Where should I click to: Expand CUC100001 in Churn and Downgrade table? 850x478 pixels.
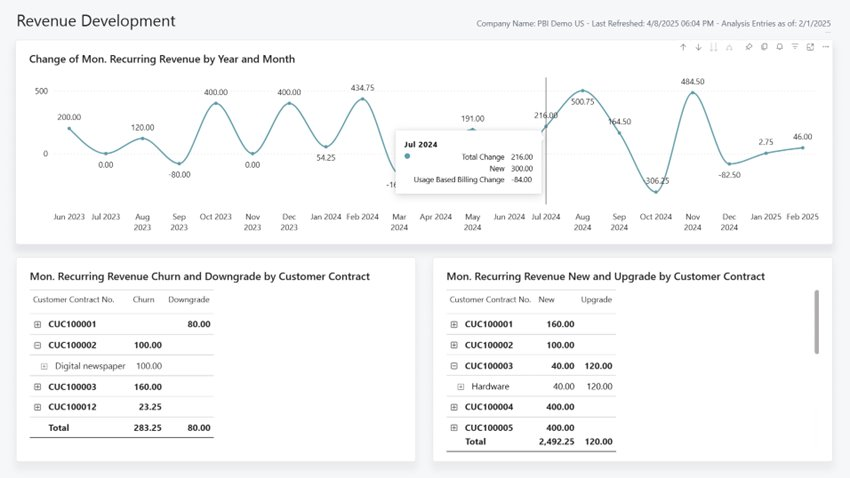coord(37,324)
